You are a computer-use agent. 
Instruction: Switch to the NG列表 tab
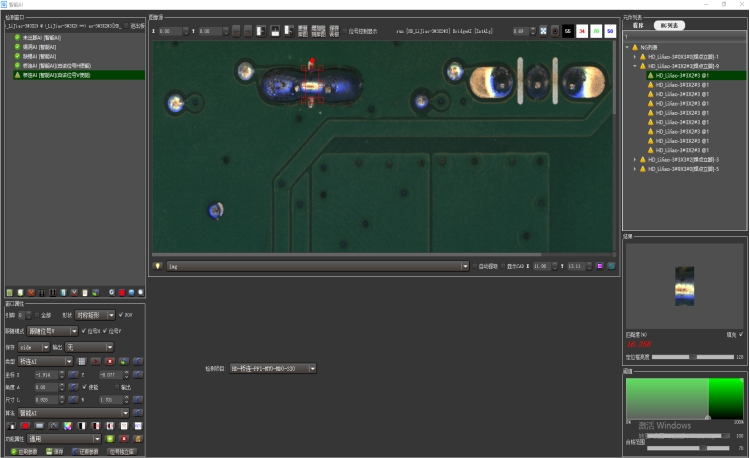click(x=671, y=24)
